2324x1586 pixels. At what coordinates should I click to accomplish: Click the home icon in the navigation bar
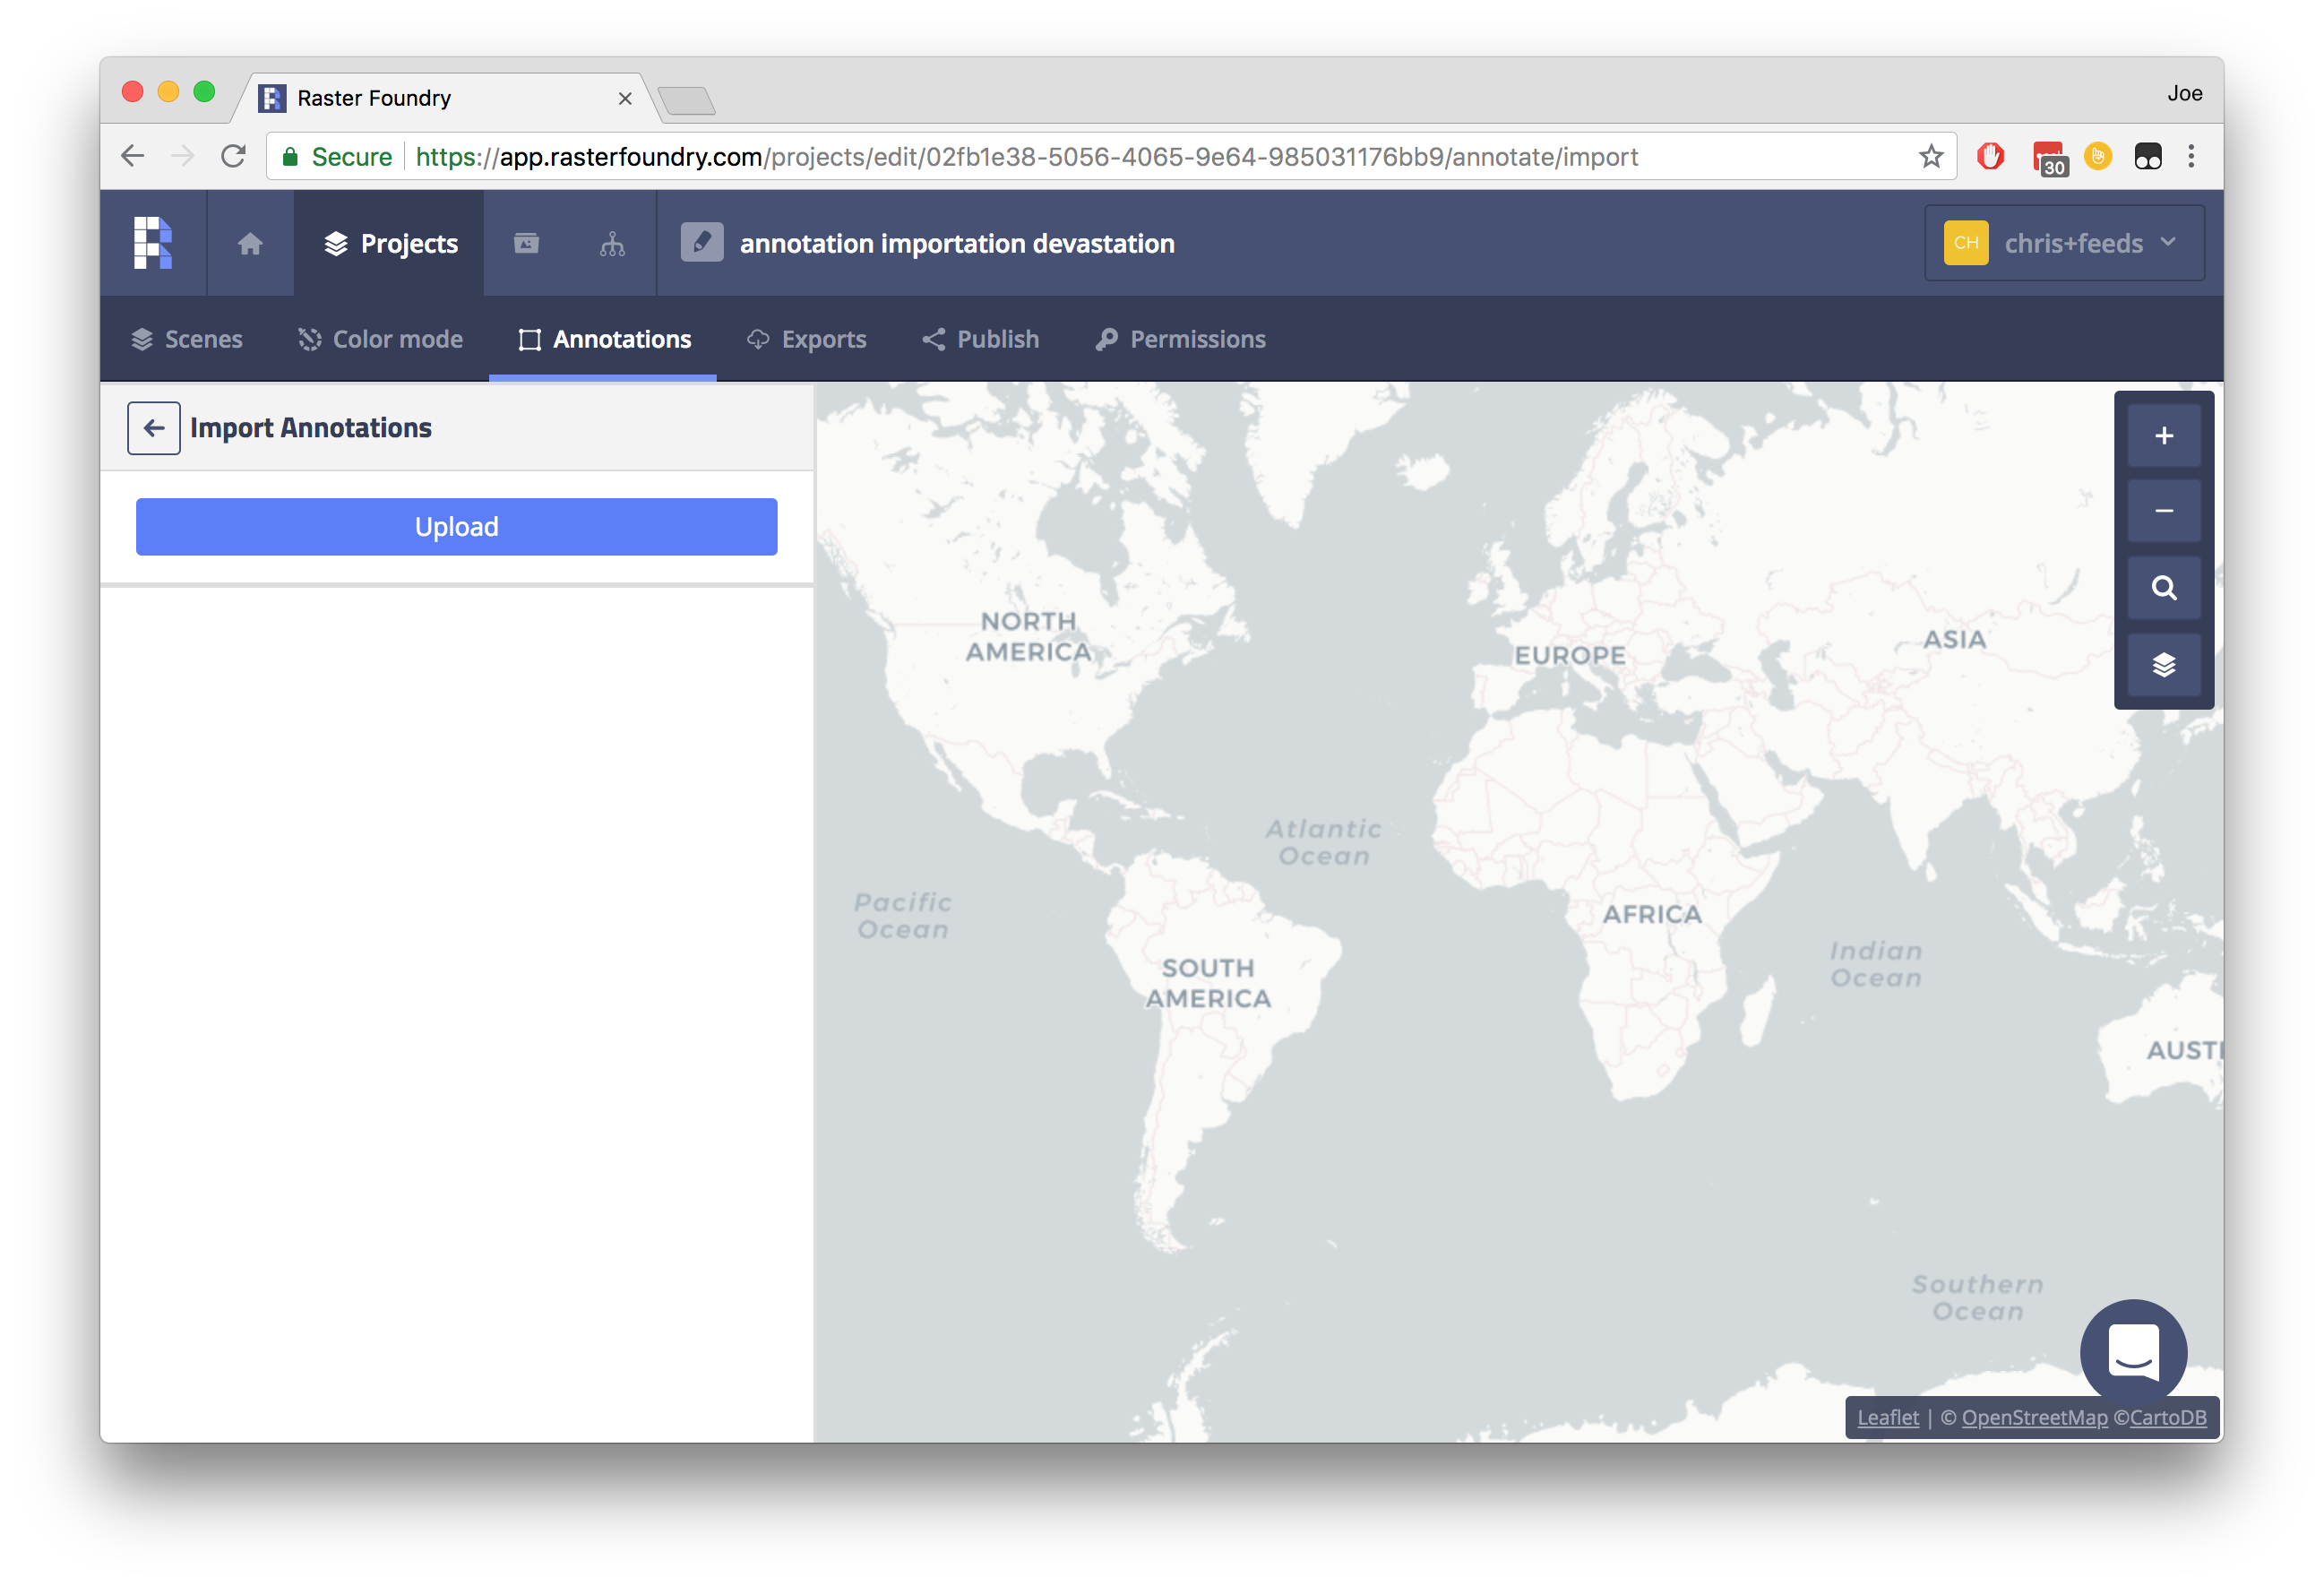(250, 243)
